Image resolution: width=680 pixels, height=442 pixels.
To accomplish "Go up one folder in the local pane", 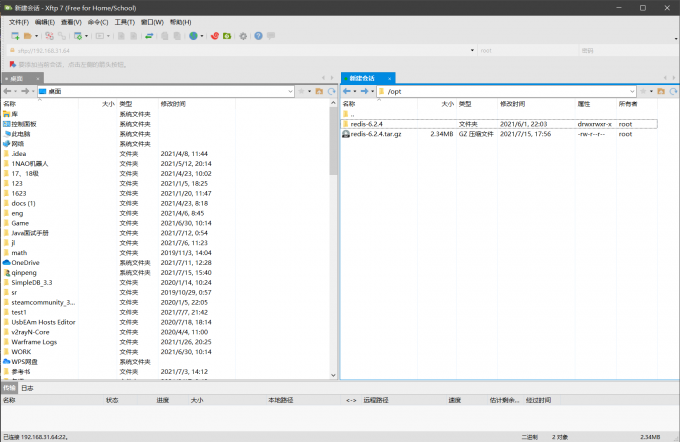I will tap(319, 91).
